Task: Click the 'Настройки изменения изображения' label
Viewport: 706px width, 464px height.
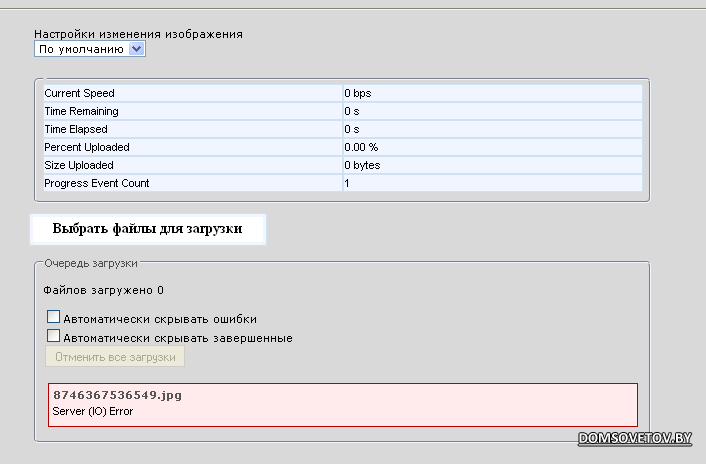Action: [x=138, y=34]
